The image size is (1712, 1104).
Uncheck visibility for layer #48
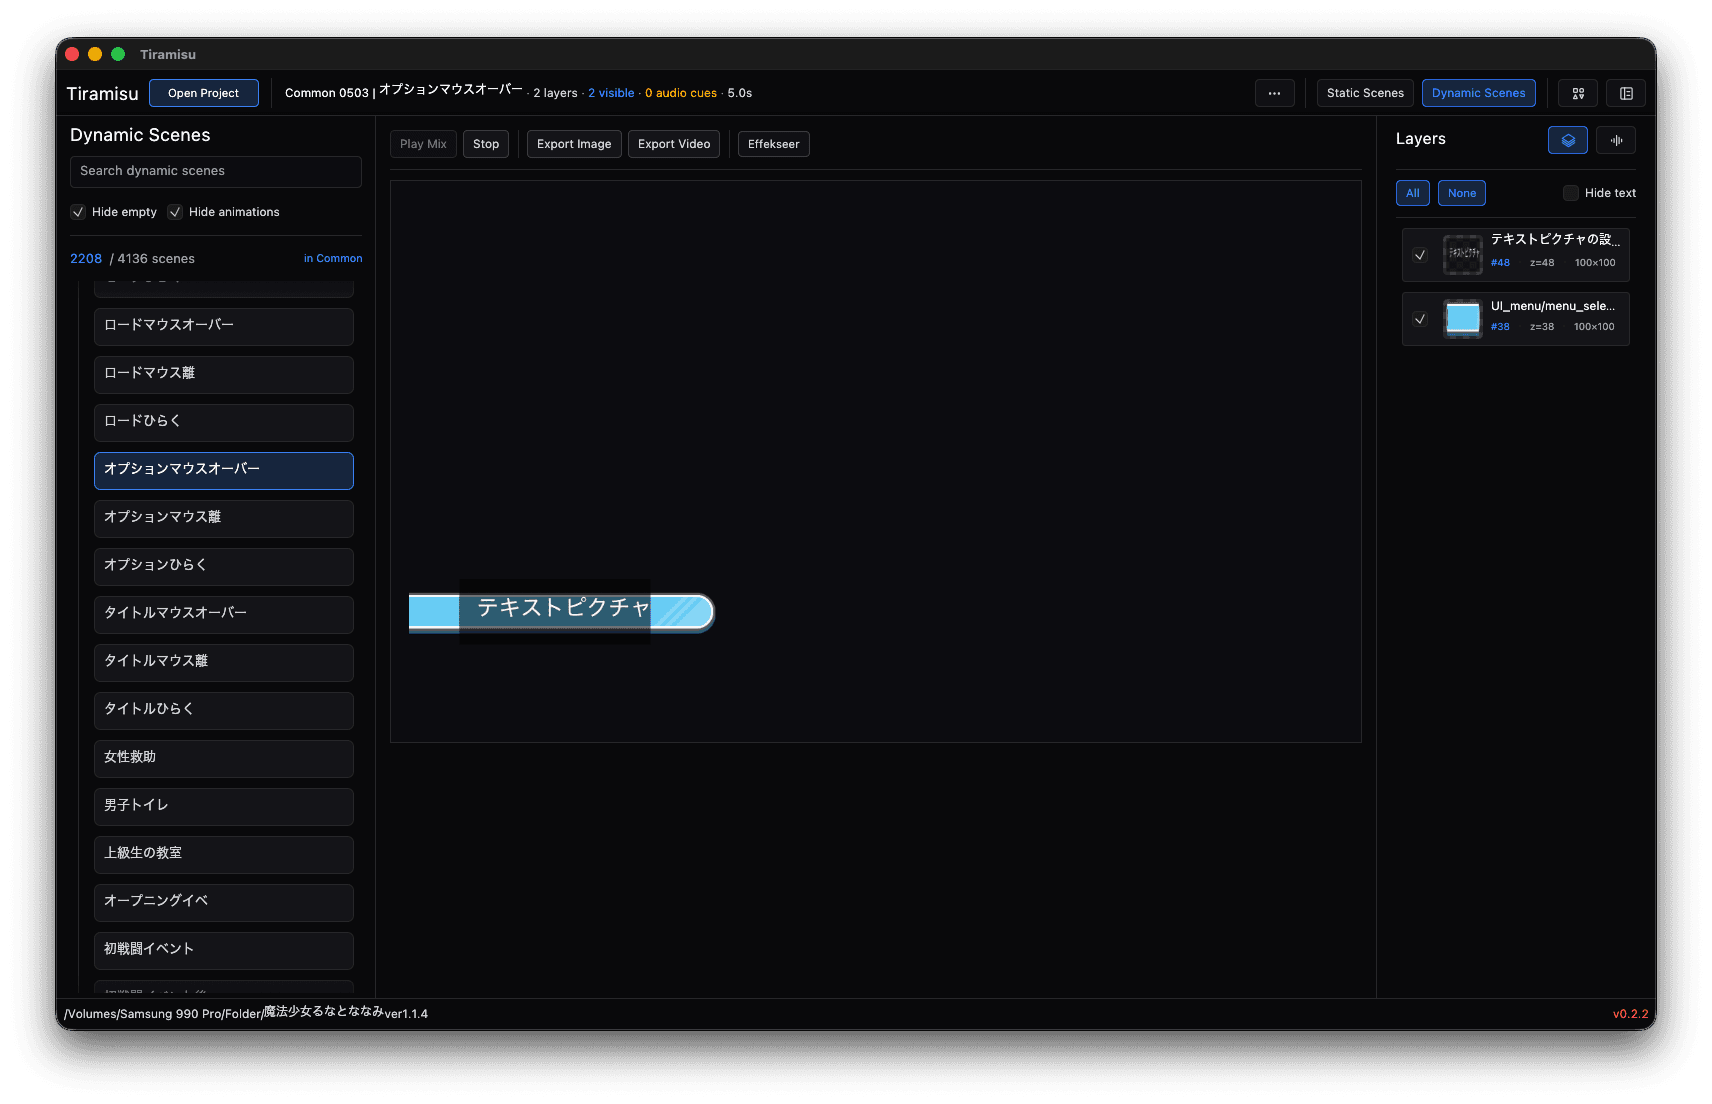(1420, 255)
